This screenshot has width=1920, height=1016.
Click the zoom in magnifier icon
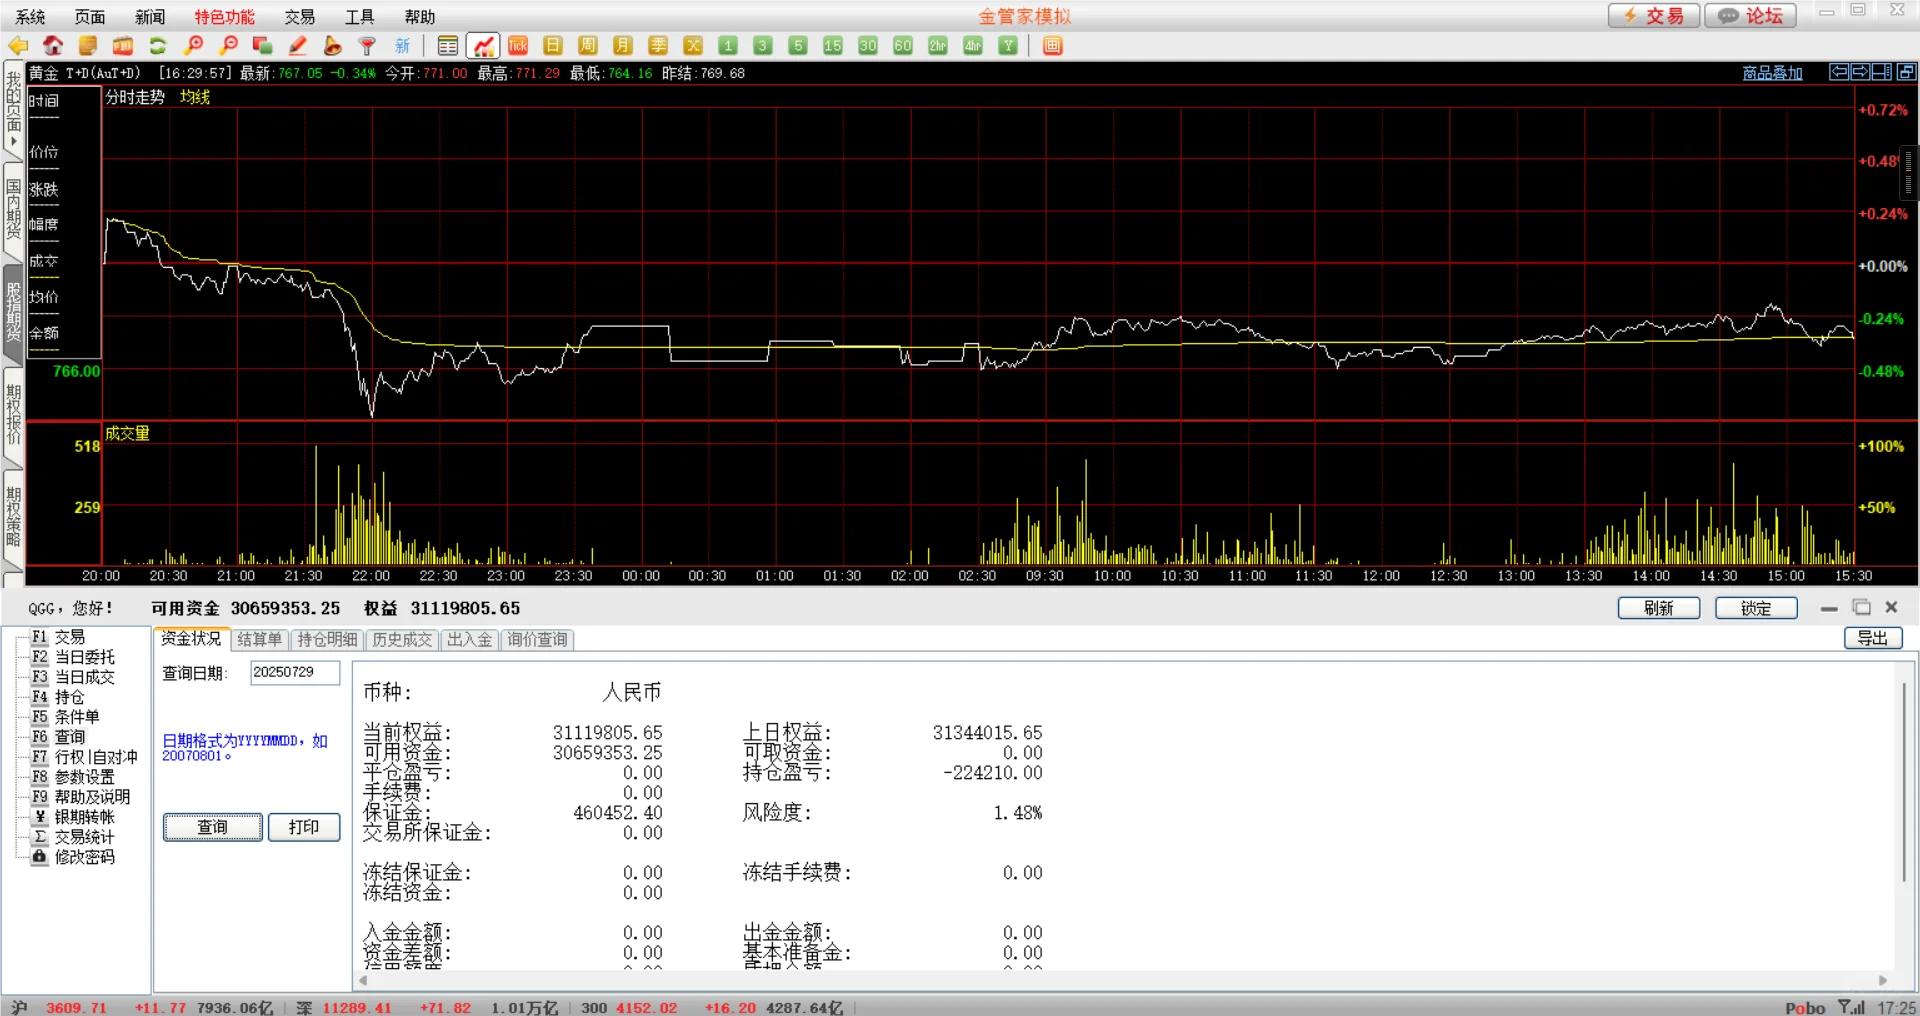point(194,46)
